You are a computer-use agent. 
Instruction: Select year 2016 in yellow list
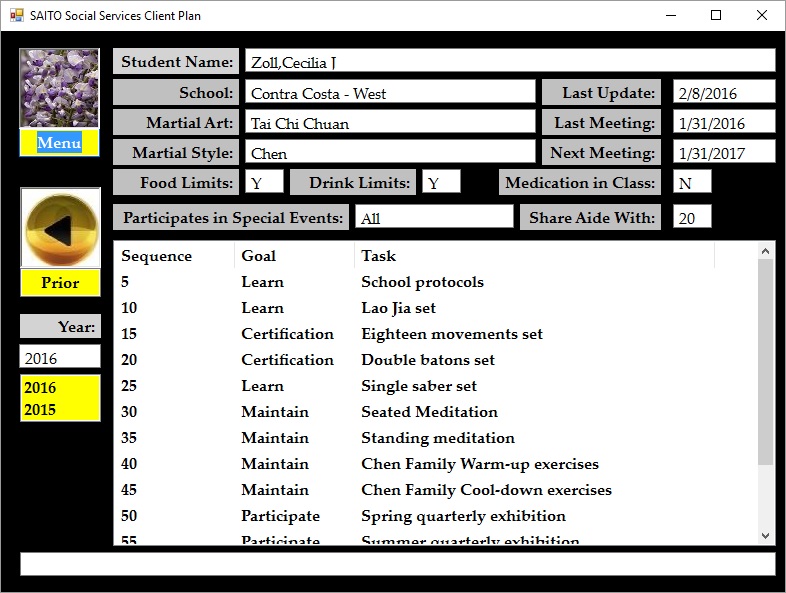tap(40, 388)
